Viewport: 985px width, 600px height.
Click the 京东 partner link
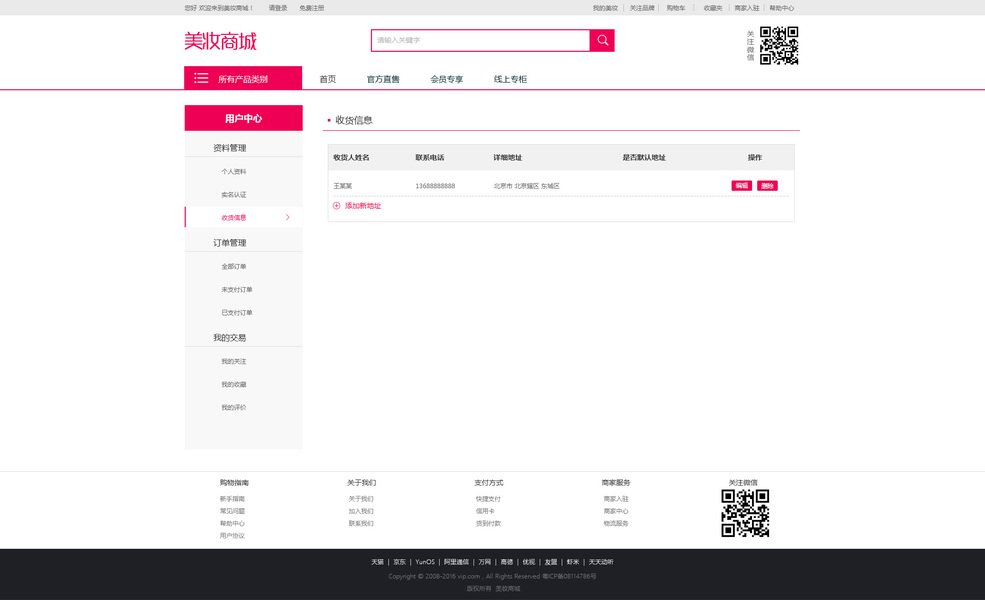pyautogui.click(x=400, y=562)
